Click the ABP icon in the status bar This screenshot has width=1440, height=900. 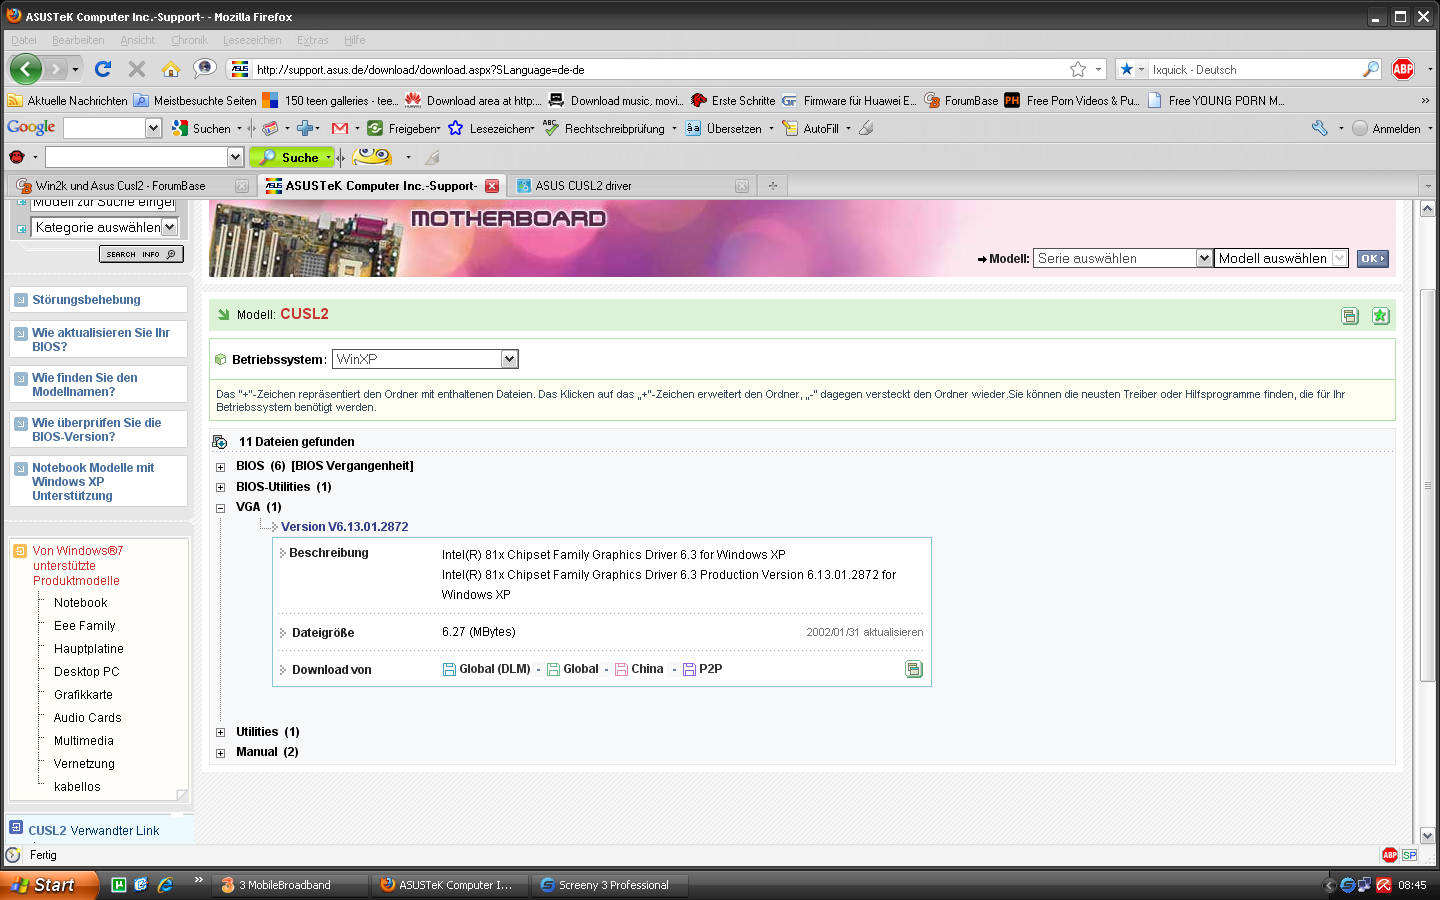click(x=1390, y=855)
